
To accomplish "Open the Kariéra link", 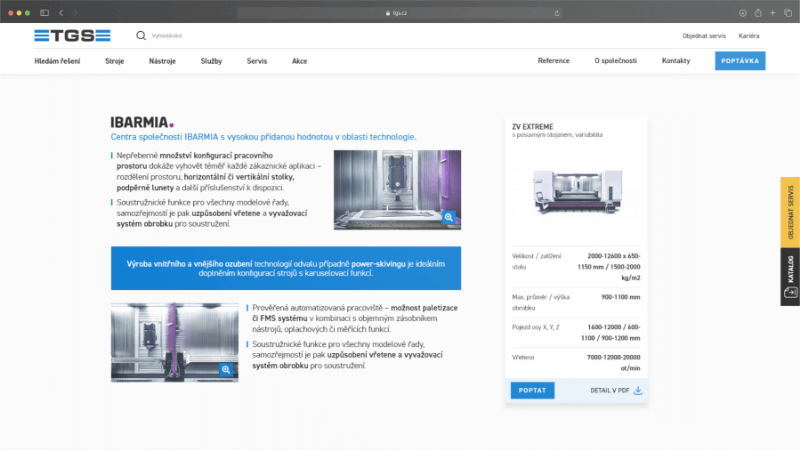I will pos(749,36).
